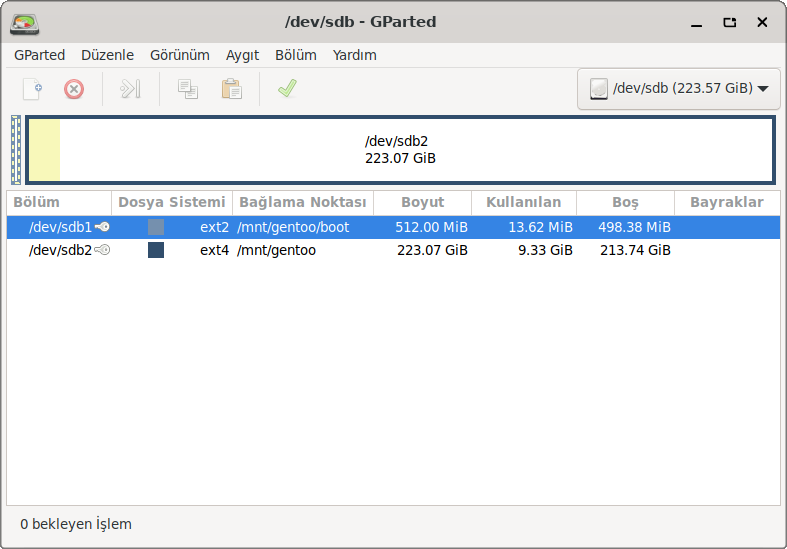This screenshot has width=787, height=549.
Task: Click the 213.74 GiB free value
Action: tap(635, 250)
